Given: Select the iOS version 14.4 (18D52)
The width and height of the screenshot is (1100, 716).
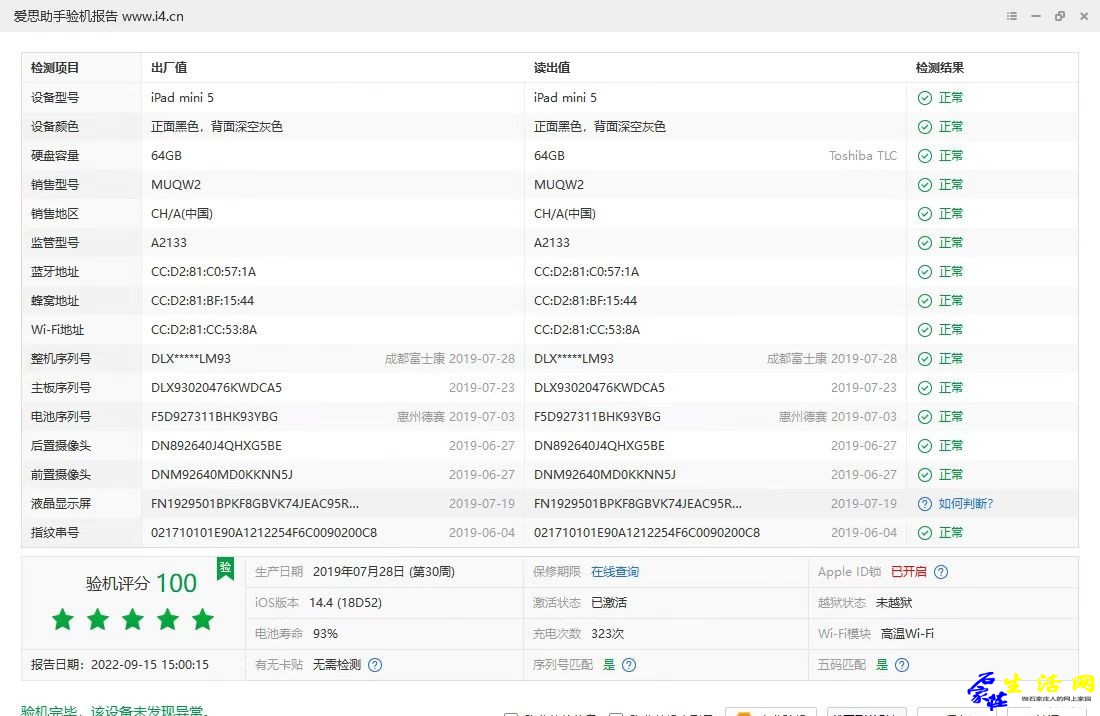Looking at the screenshot, I should tap(345, 602).
